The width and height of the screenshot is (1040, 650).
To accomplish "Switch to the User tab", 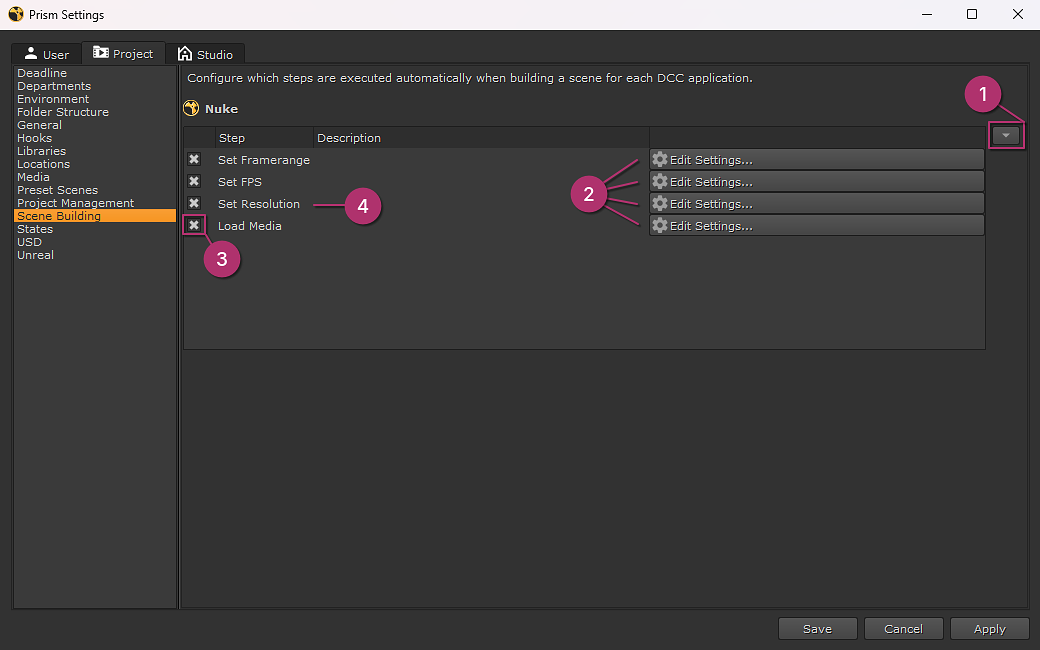I will 45,53.
